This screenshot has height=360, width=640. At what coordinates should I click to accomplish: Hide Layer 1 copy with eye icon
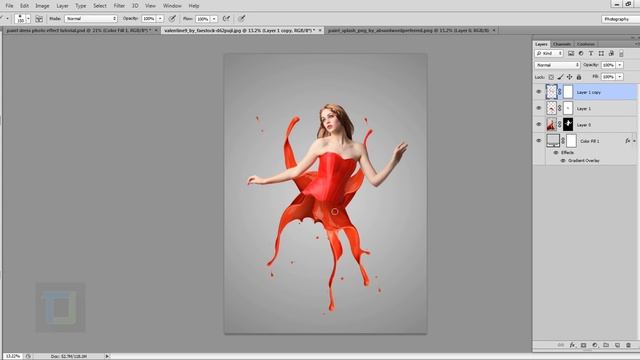tap(538, 92)
